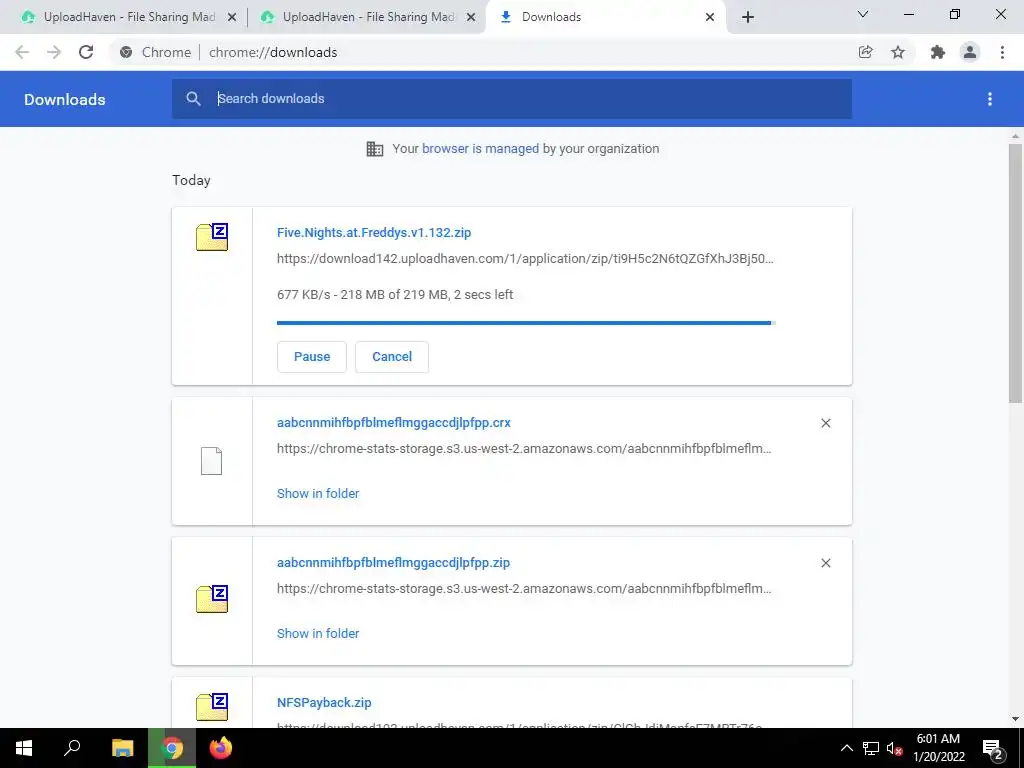Show hidden system tray icons
This screenshot has height=768, width=1024.
coord(846,748)
